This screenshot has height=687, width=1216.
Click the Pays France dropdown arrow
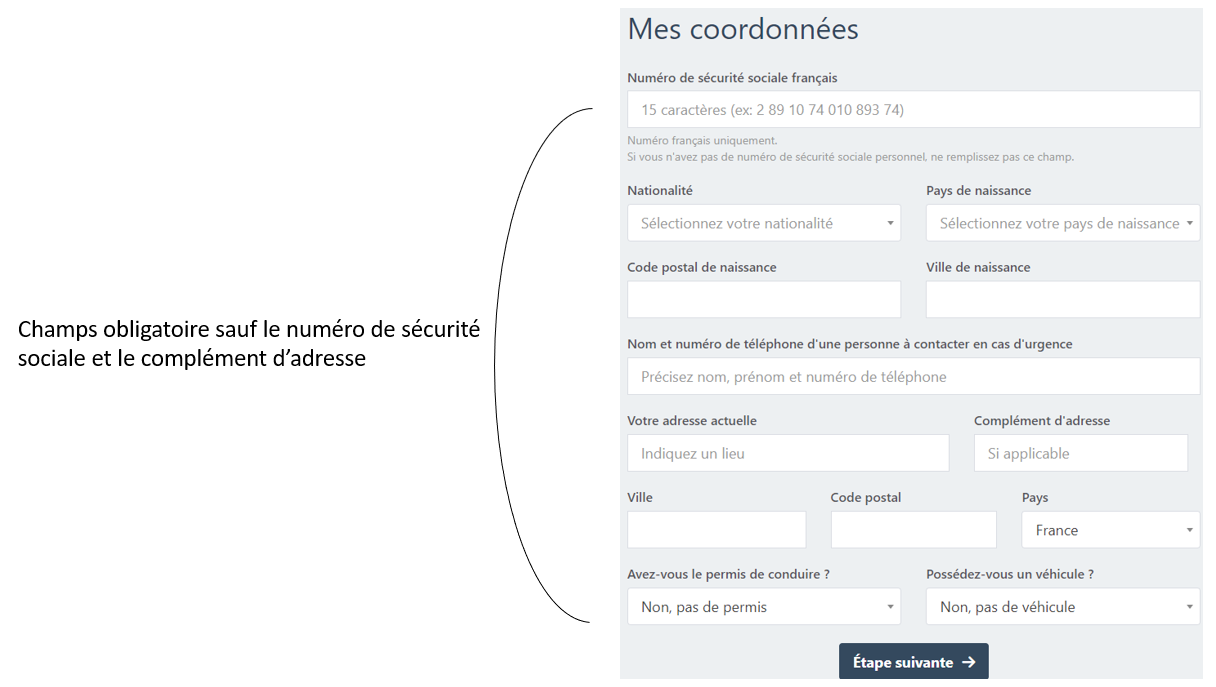point(1189,531)
